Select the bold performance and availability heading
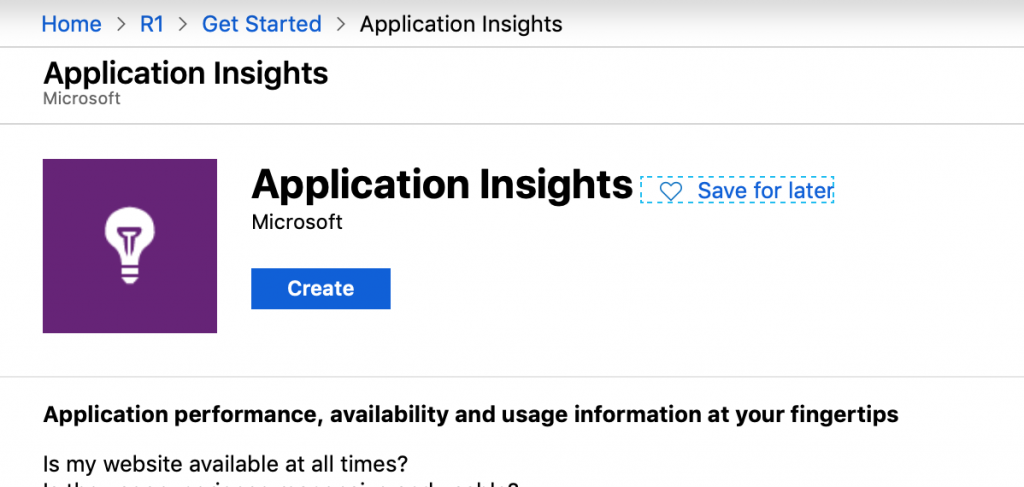The height and width of the screenshot is (487, 1024). 470,414
